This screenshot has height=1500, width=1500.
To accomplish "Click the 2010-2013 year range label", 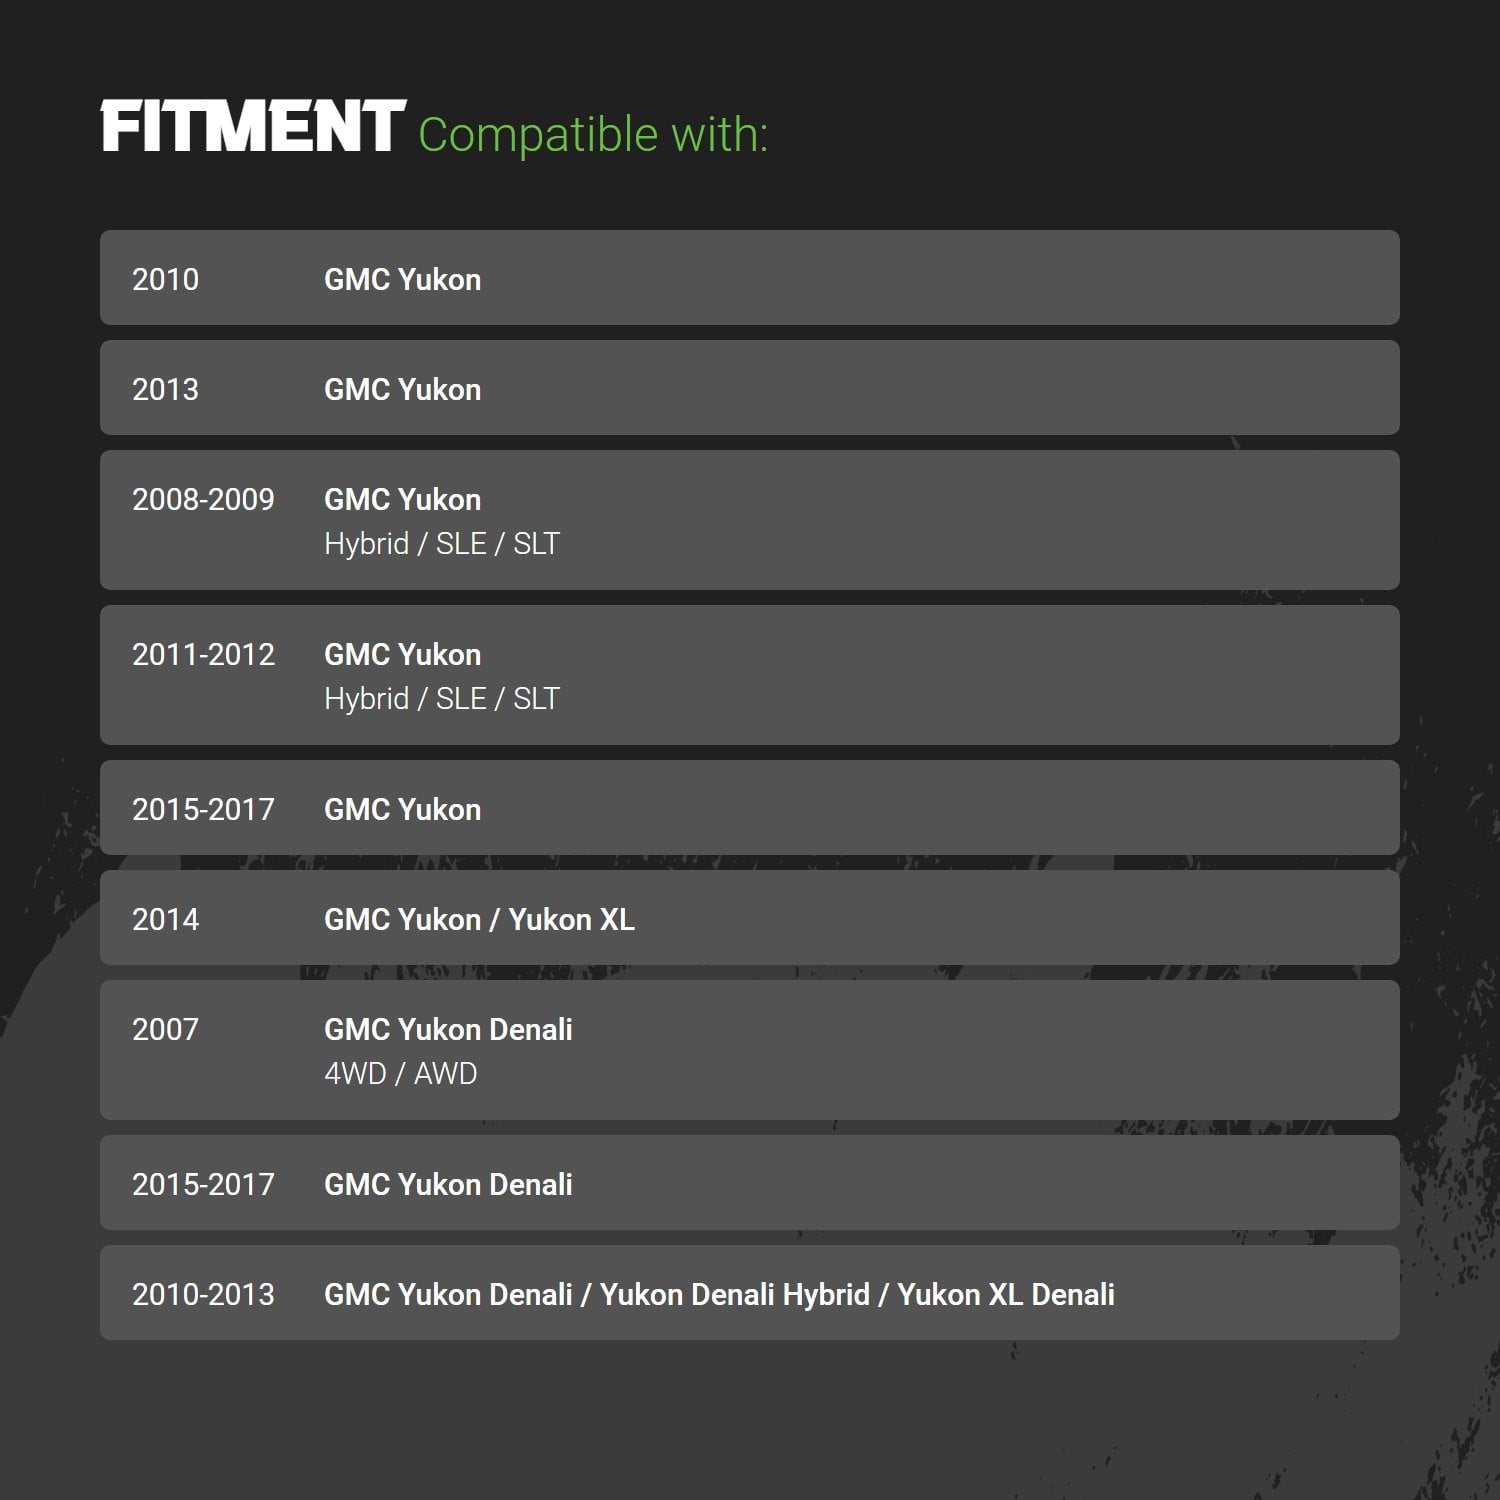I will 203,1295.
